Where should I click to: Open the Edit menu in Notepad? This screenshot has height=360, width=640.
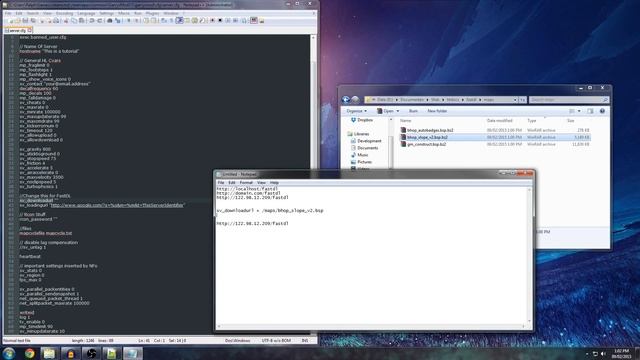pos(232,182)
